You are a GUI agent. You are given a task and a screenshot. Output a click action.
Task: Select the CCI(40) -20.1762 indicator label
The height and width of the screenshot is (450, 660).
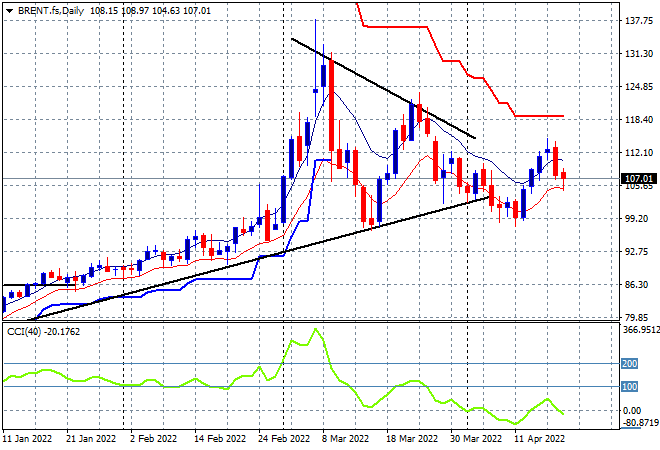click(43, 332)
